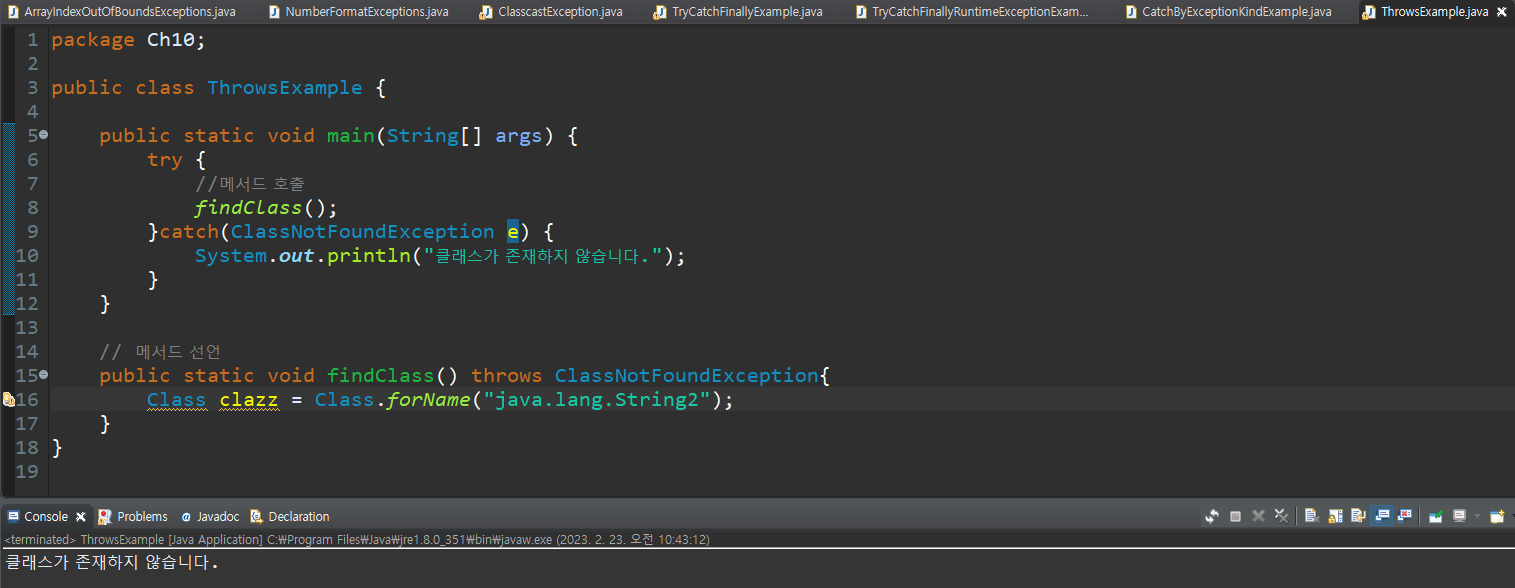The image size is (1515, 588).
Task: Open the TryCatchFinallyExample.java tab
Action: tap(747, 12)
